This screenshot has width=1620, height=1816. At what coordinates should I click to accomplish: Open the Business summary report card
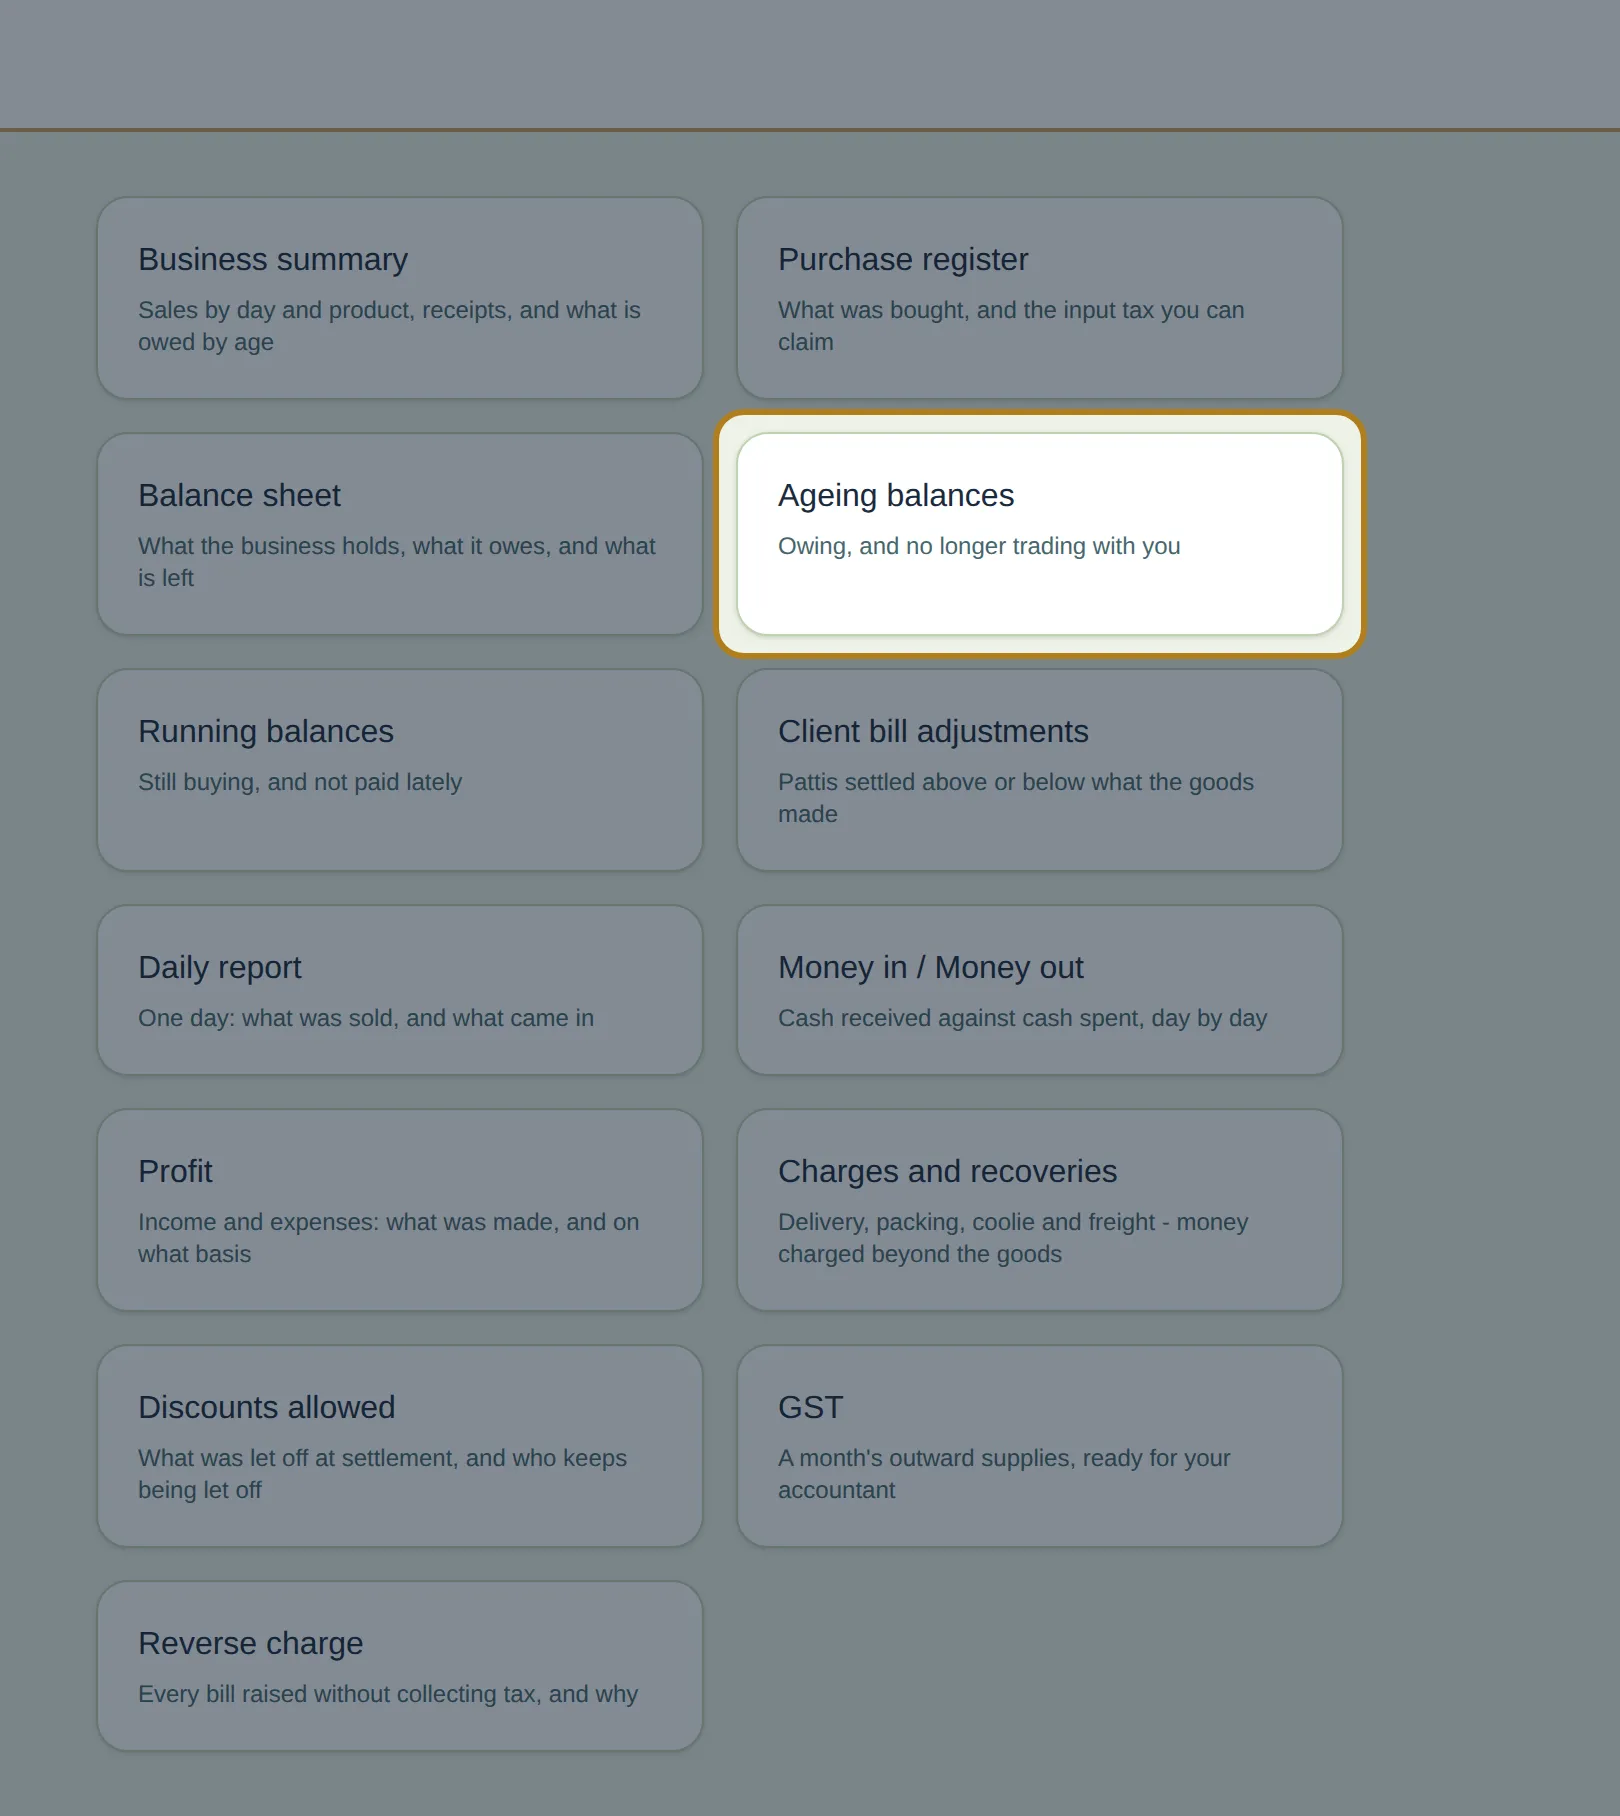coord(400,298)
